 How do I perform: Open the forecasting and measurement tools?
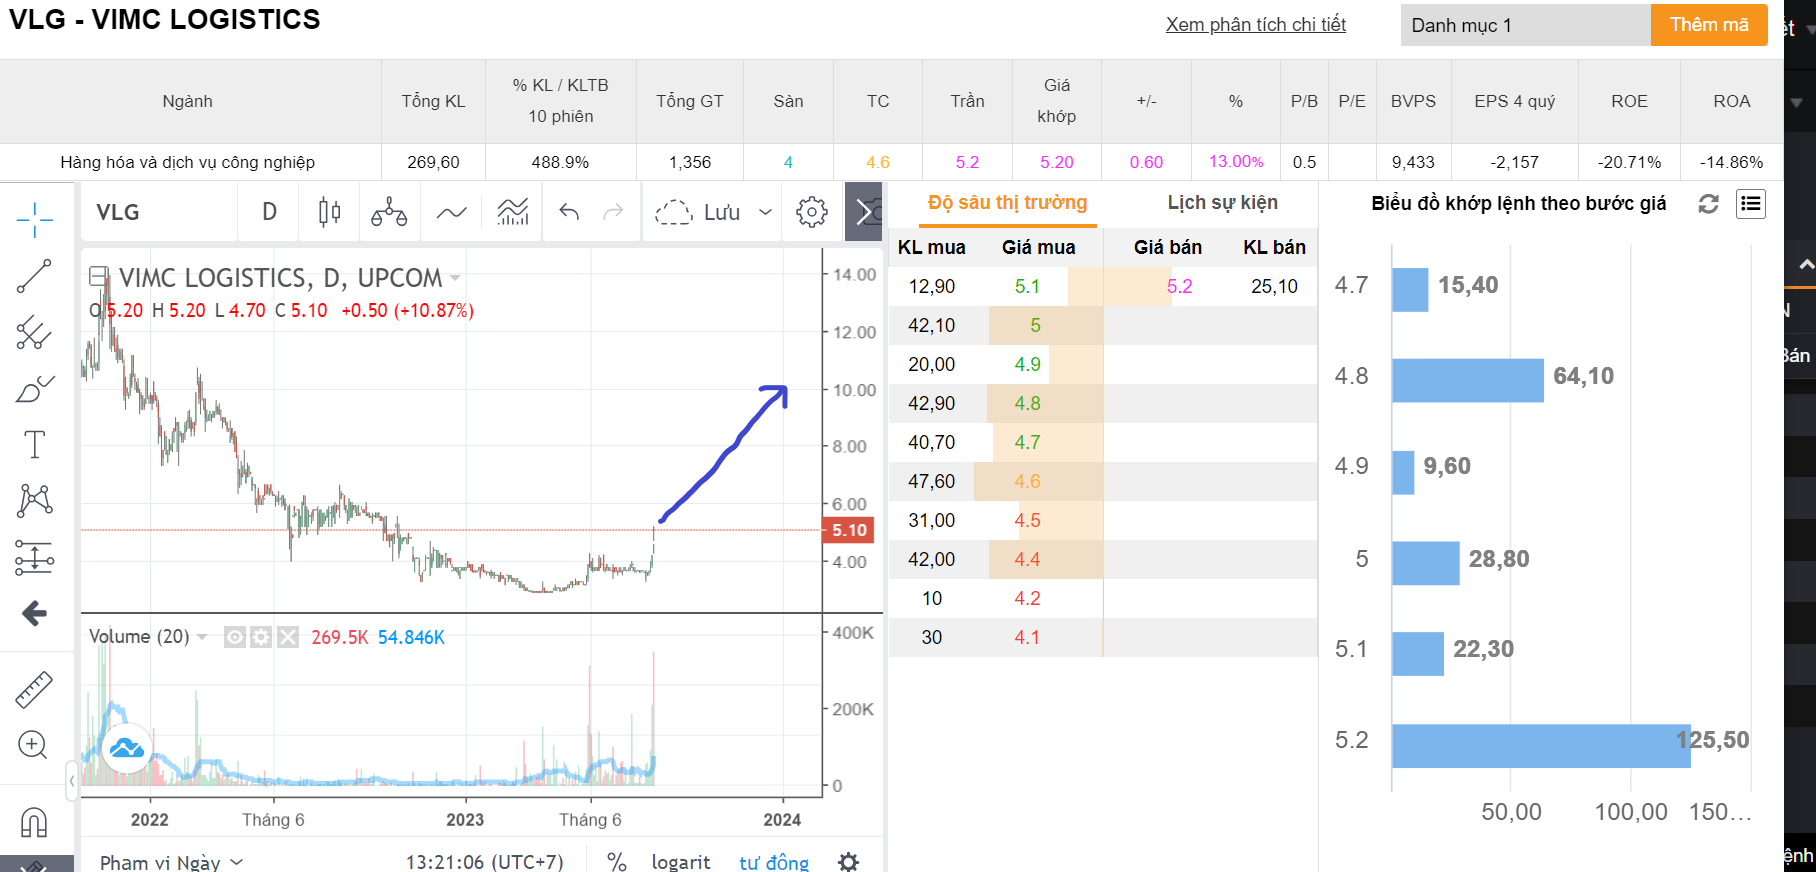[34, 557]
